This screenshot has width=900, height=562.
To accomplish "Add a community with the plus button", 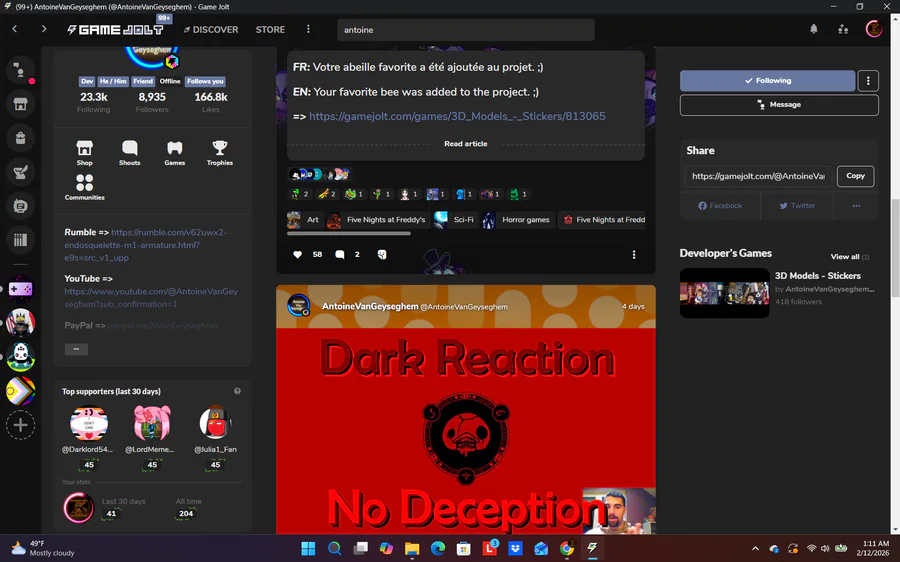I will [20, 425].
